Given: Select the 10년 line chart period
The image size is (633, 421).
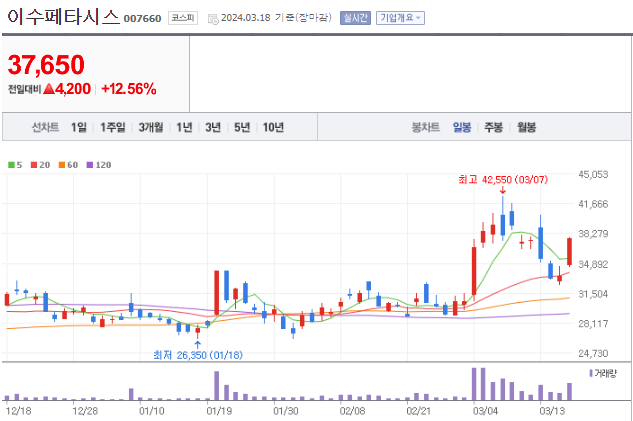Looking at the screenshot, I should click(273, 128).
